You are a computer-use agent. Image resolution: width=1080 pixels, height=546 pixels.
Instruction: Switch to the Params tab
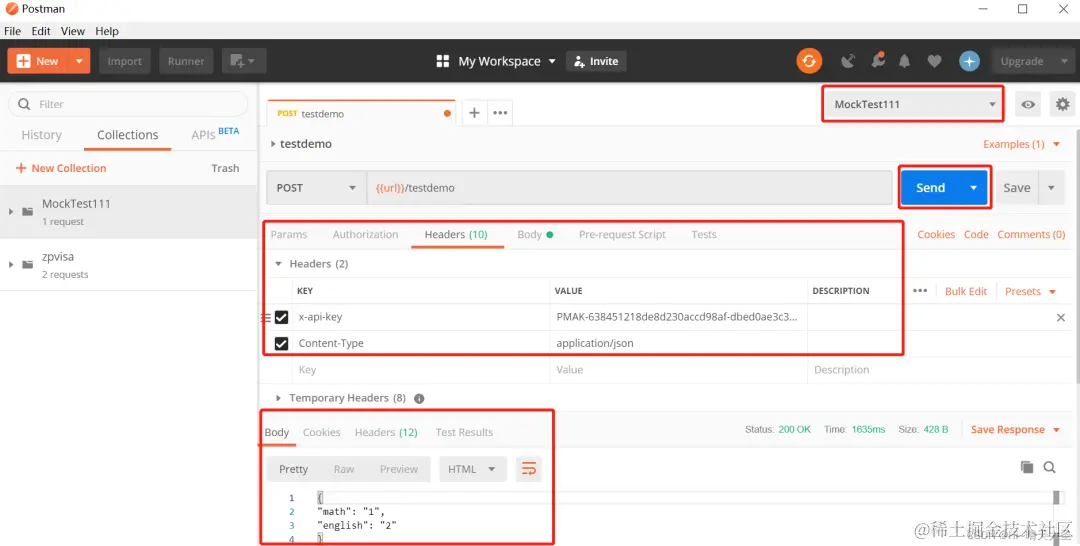coord(289,235)
